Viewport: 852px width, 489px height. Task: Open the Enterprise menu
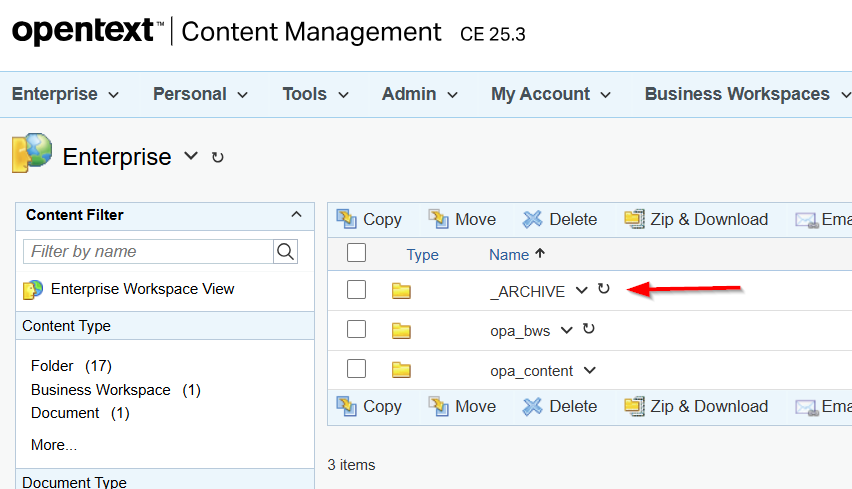[x=66, y=94]
